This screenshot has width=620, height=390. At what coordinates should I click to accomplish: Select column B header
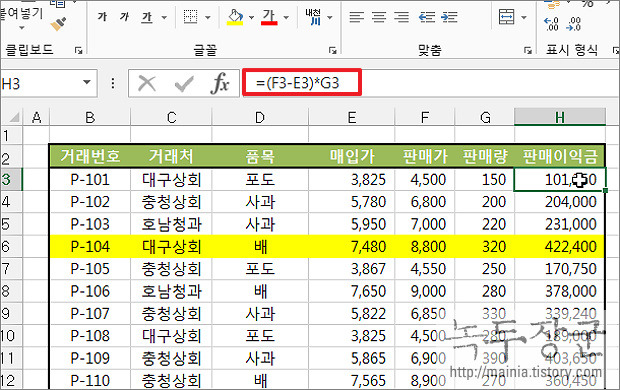click(90, 117)
